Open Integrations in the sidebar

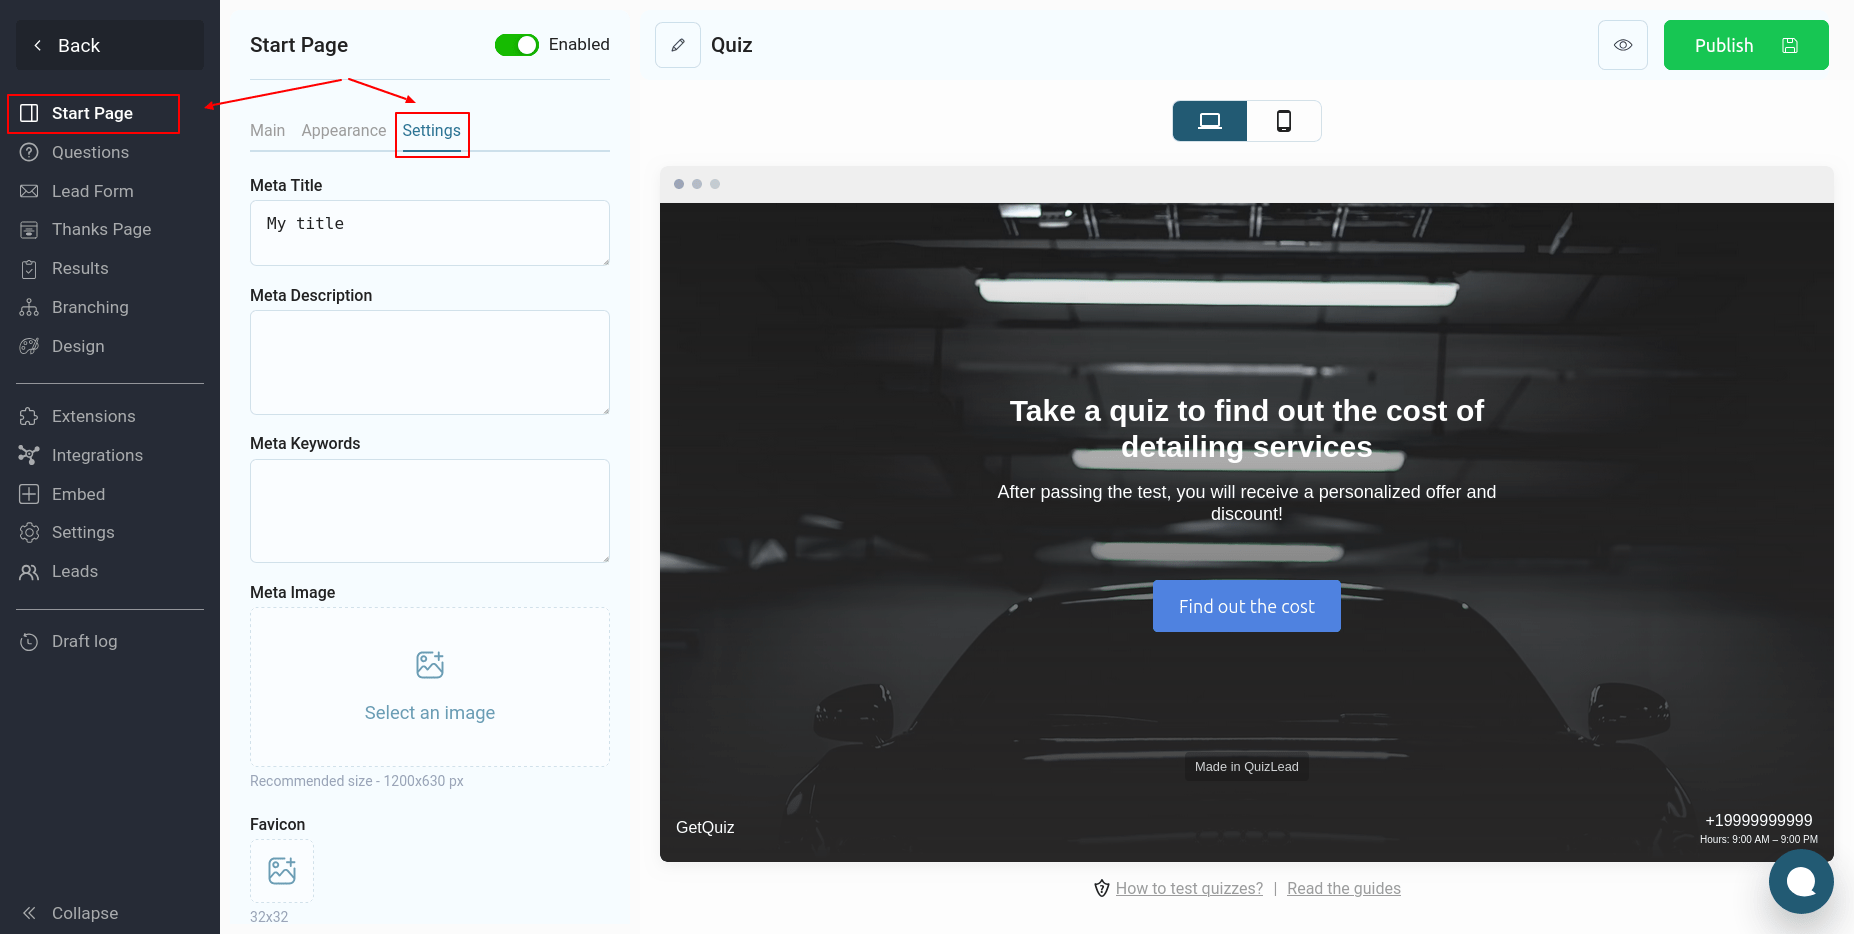point(97,455)
